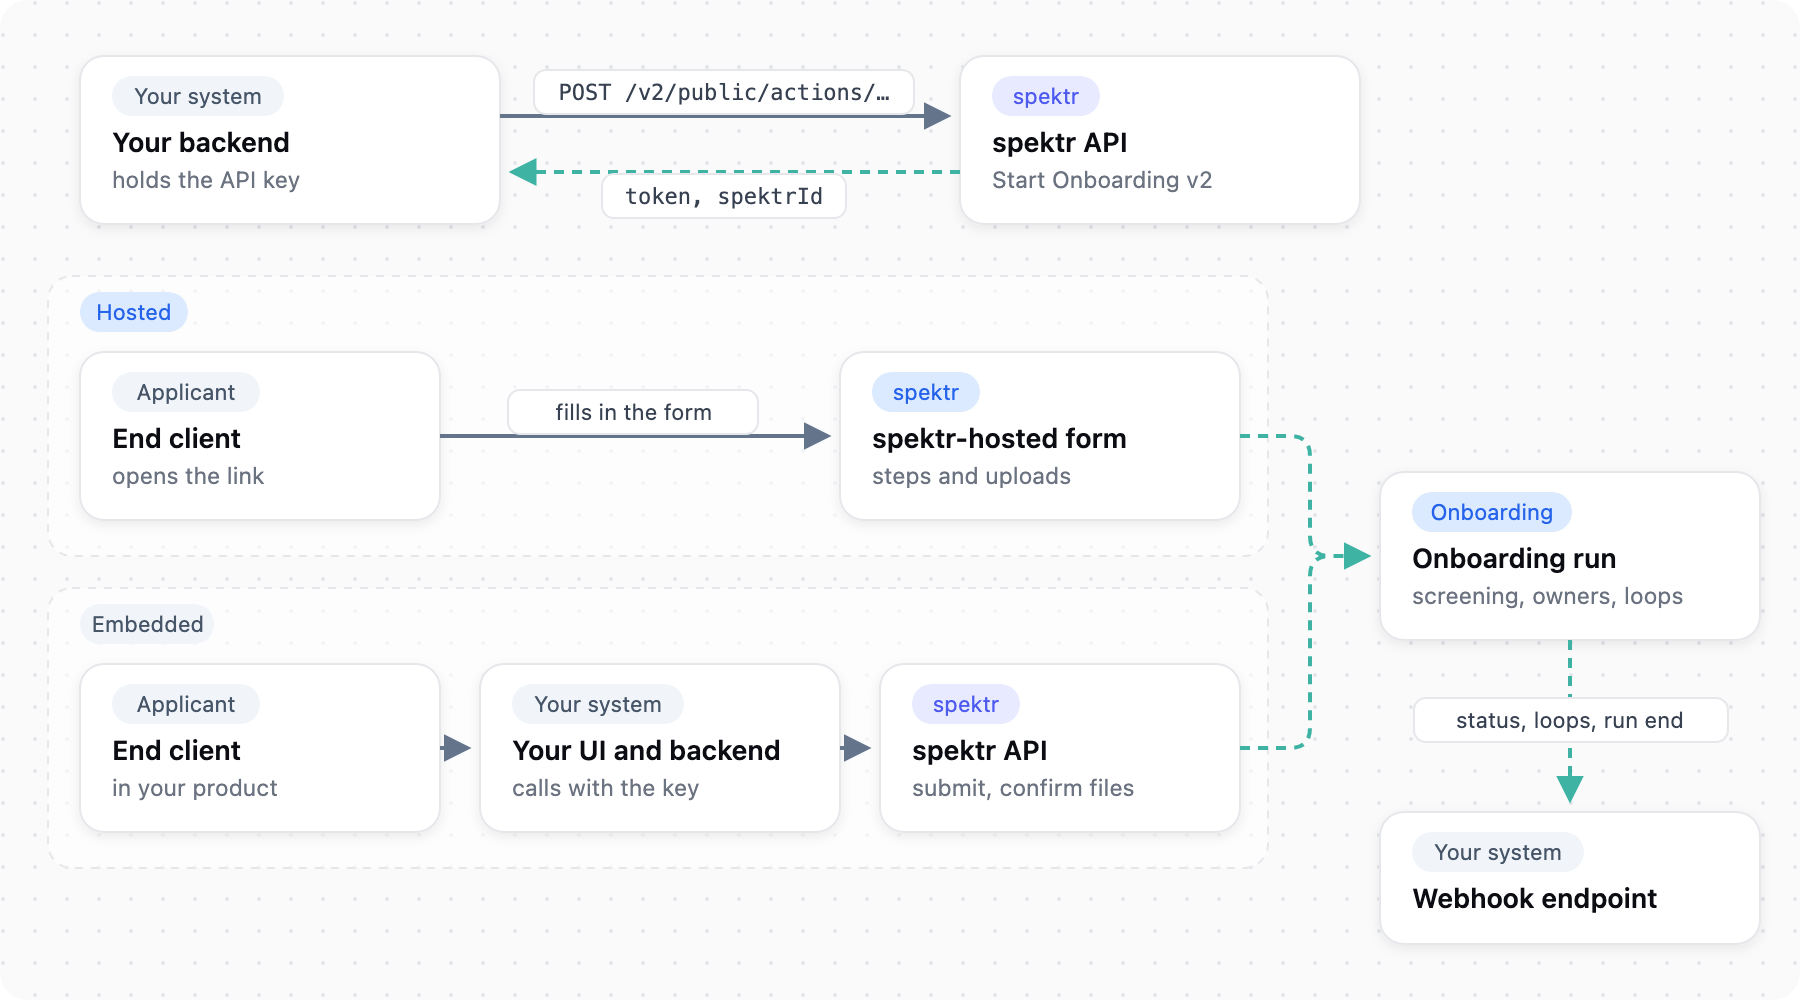Click the 'POST /v2/public/actions/…' arrow label
Viewport: 1800px width, 1000px height.
(x=724, y=93)
